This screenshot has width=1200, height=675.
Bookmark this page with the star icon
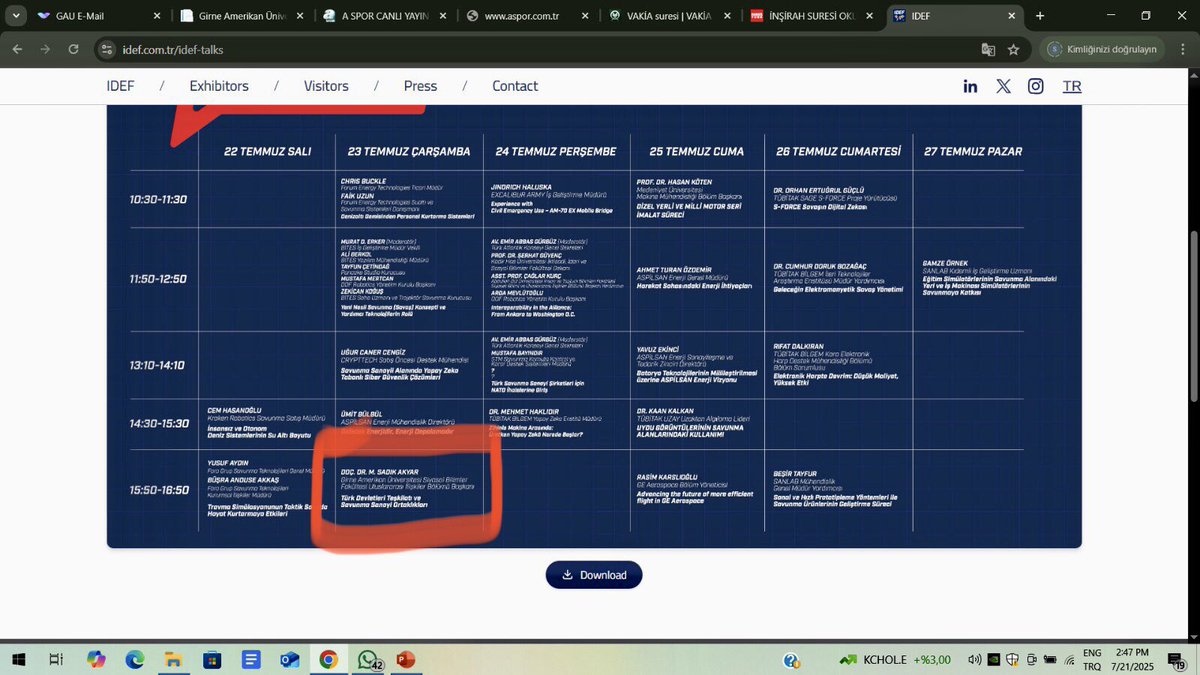tap(1014, 49)
